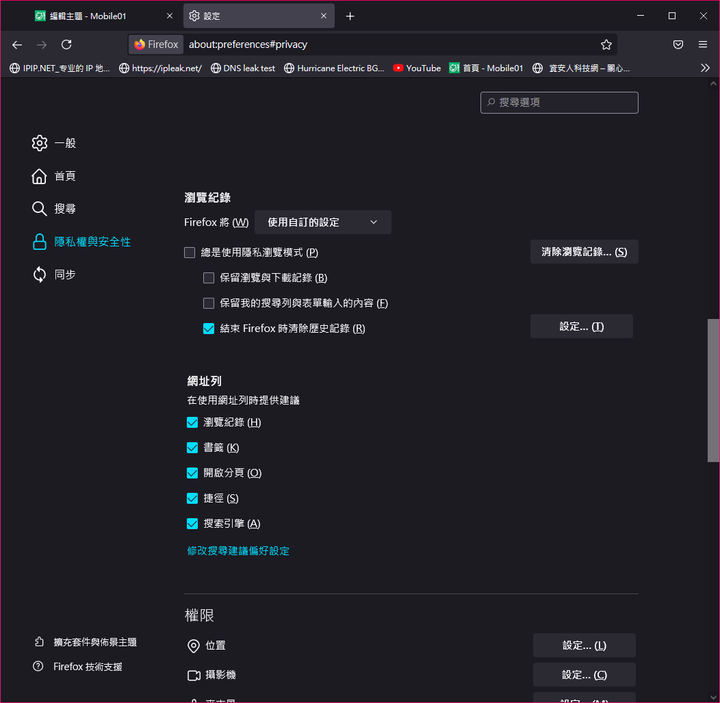This screenshot has width=720, height=703.
Task: Toggle 保留瀏覽與下載記錄 checkbox
Action: coord(208,278)
